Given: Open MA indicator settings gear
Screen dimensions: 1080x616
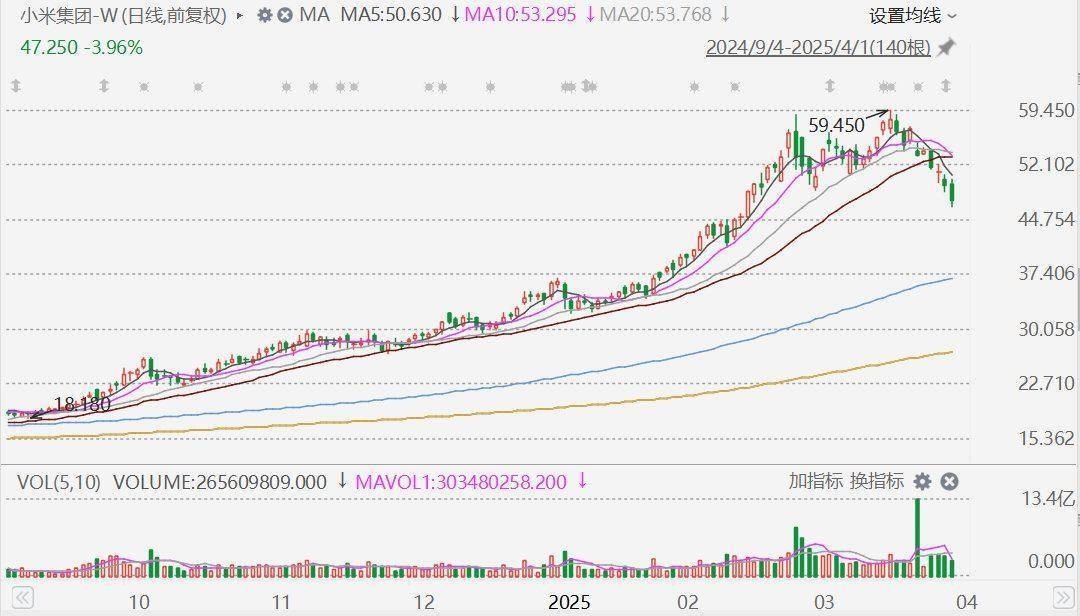Looking at the screenshot, I should (264, 15).
